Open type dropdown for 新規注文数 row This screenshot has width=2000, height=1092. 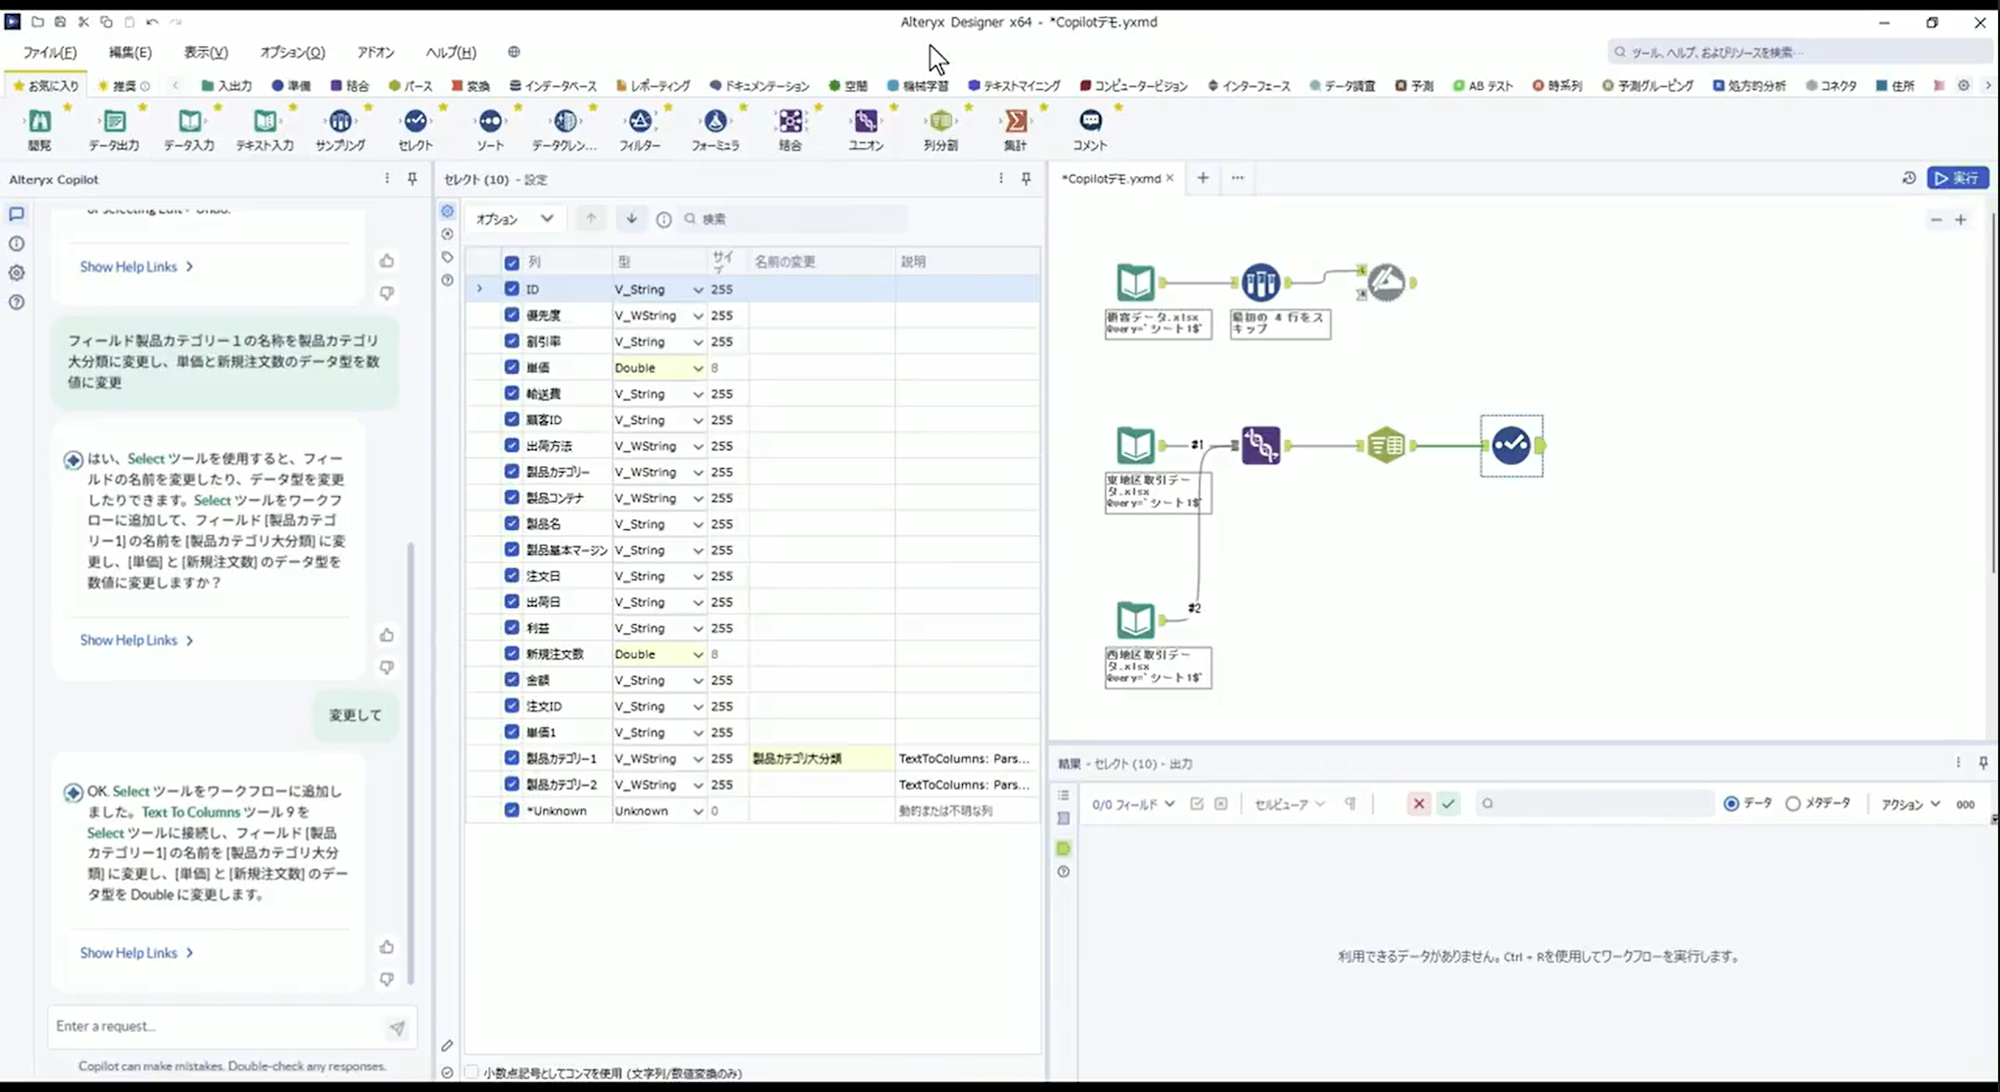click(698, 655)
